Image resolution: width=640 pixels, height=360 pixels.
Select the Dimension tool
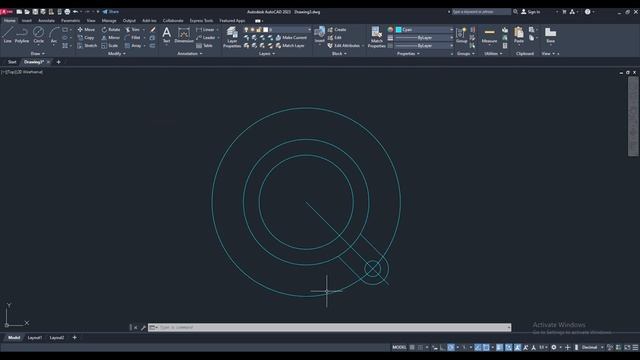[184, 35]
